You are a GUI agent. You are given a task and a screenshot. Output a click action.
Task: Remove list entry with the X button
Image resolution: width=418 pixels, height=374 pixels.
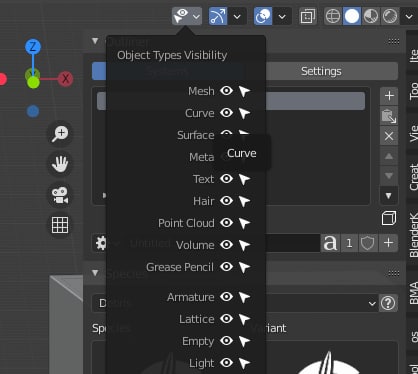[389, 136]
